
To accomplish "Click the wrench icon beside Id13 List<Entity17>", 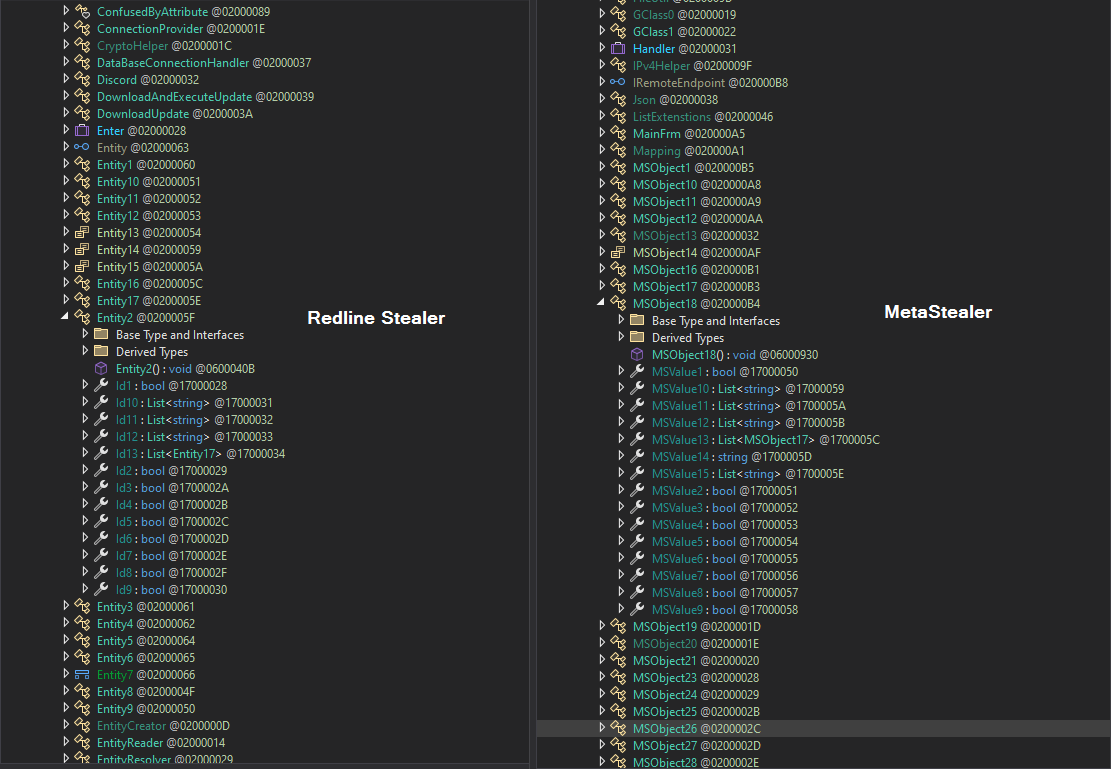I will 101,454.
